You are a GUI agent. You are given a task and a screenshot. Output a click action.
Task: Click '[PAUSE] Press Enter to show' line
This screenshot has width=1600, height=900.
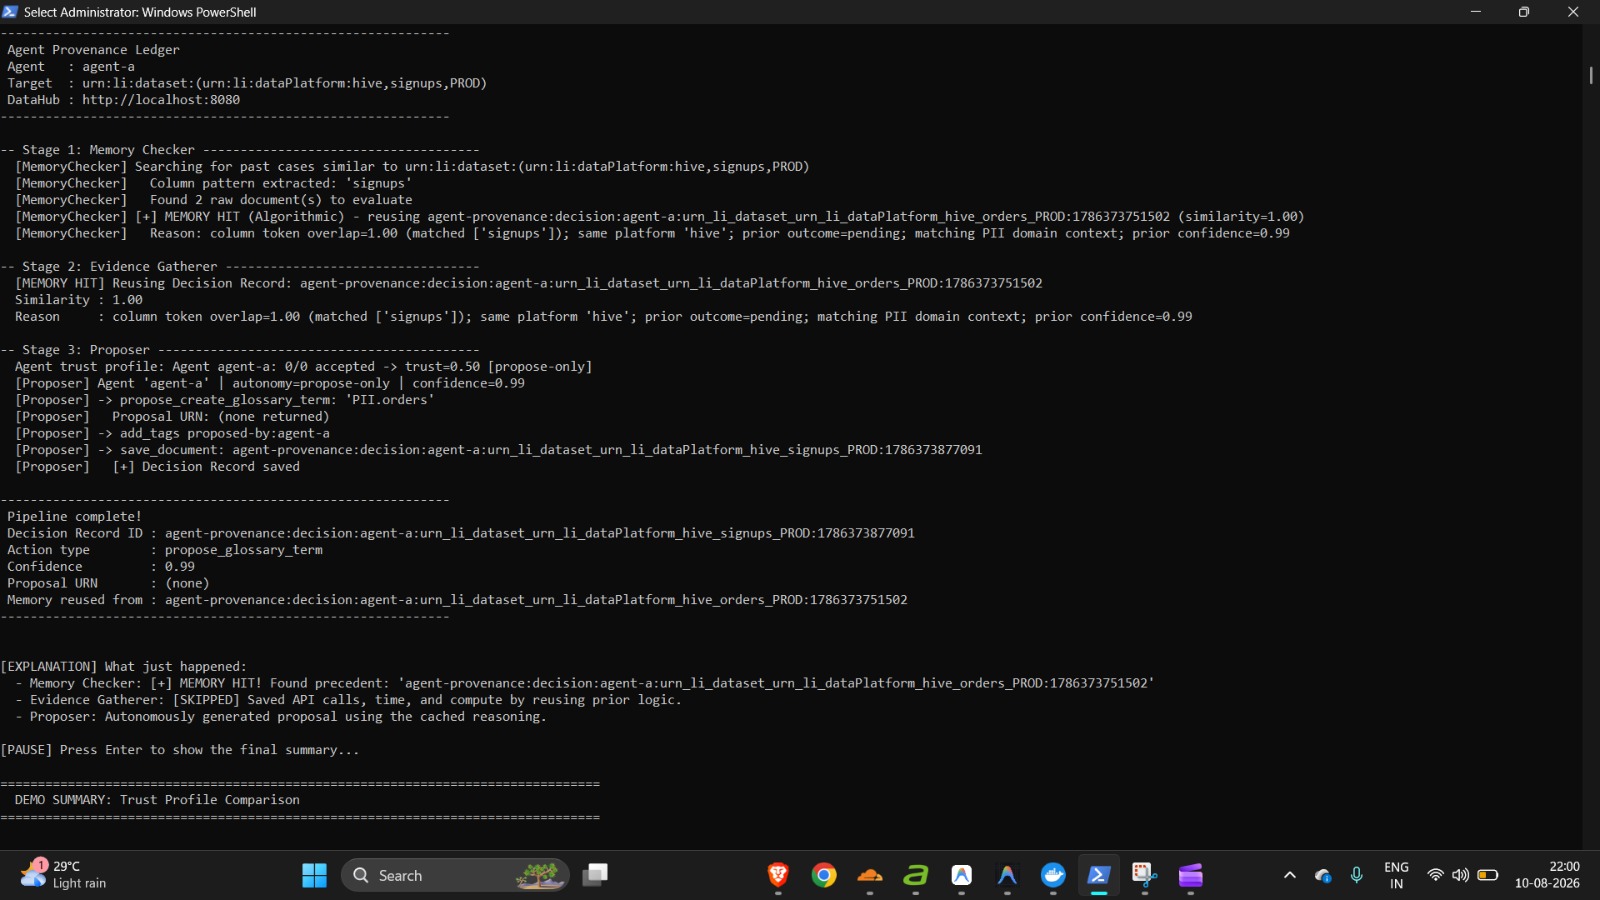pos(180,750)
